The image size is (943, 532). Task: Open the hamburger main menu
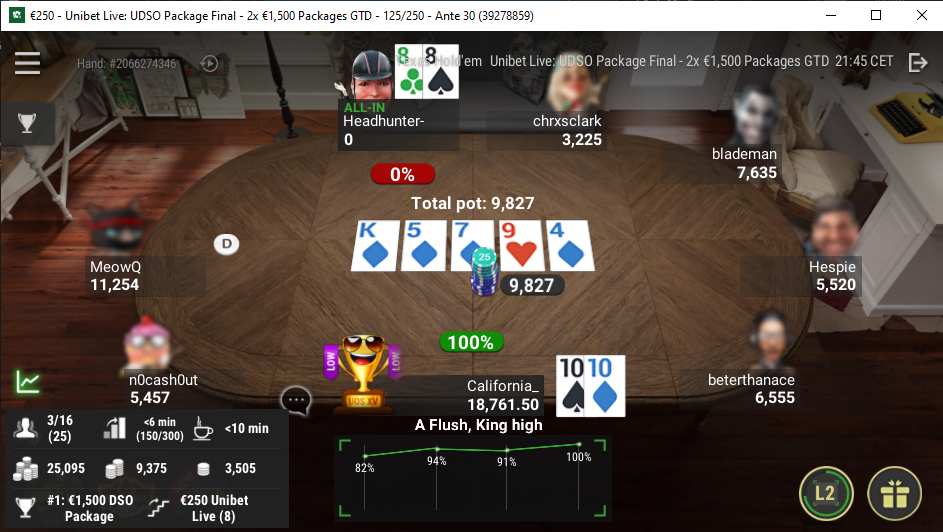click(x=28, y=63)
